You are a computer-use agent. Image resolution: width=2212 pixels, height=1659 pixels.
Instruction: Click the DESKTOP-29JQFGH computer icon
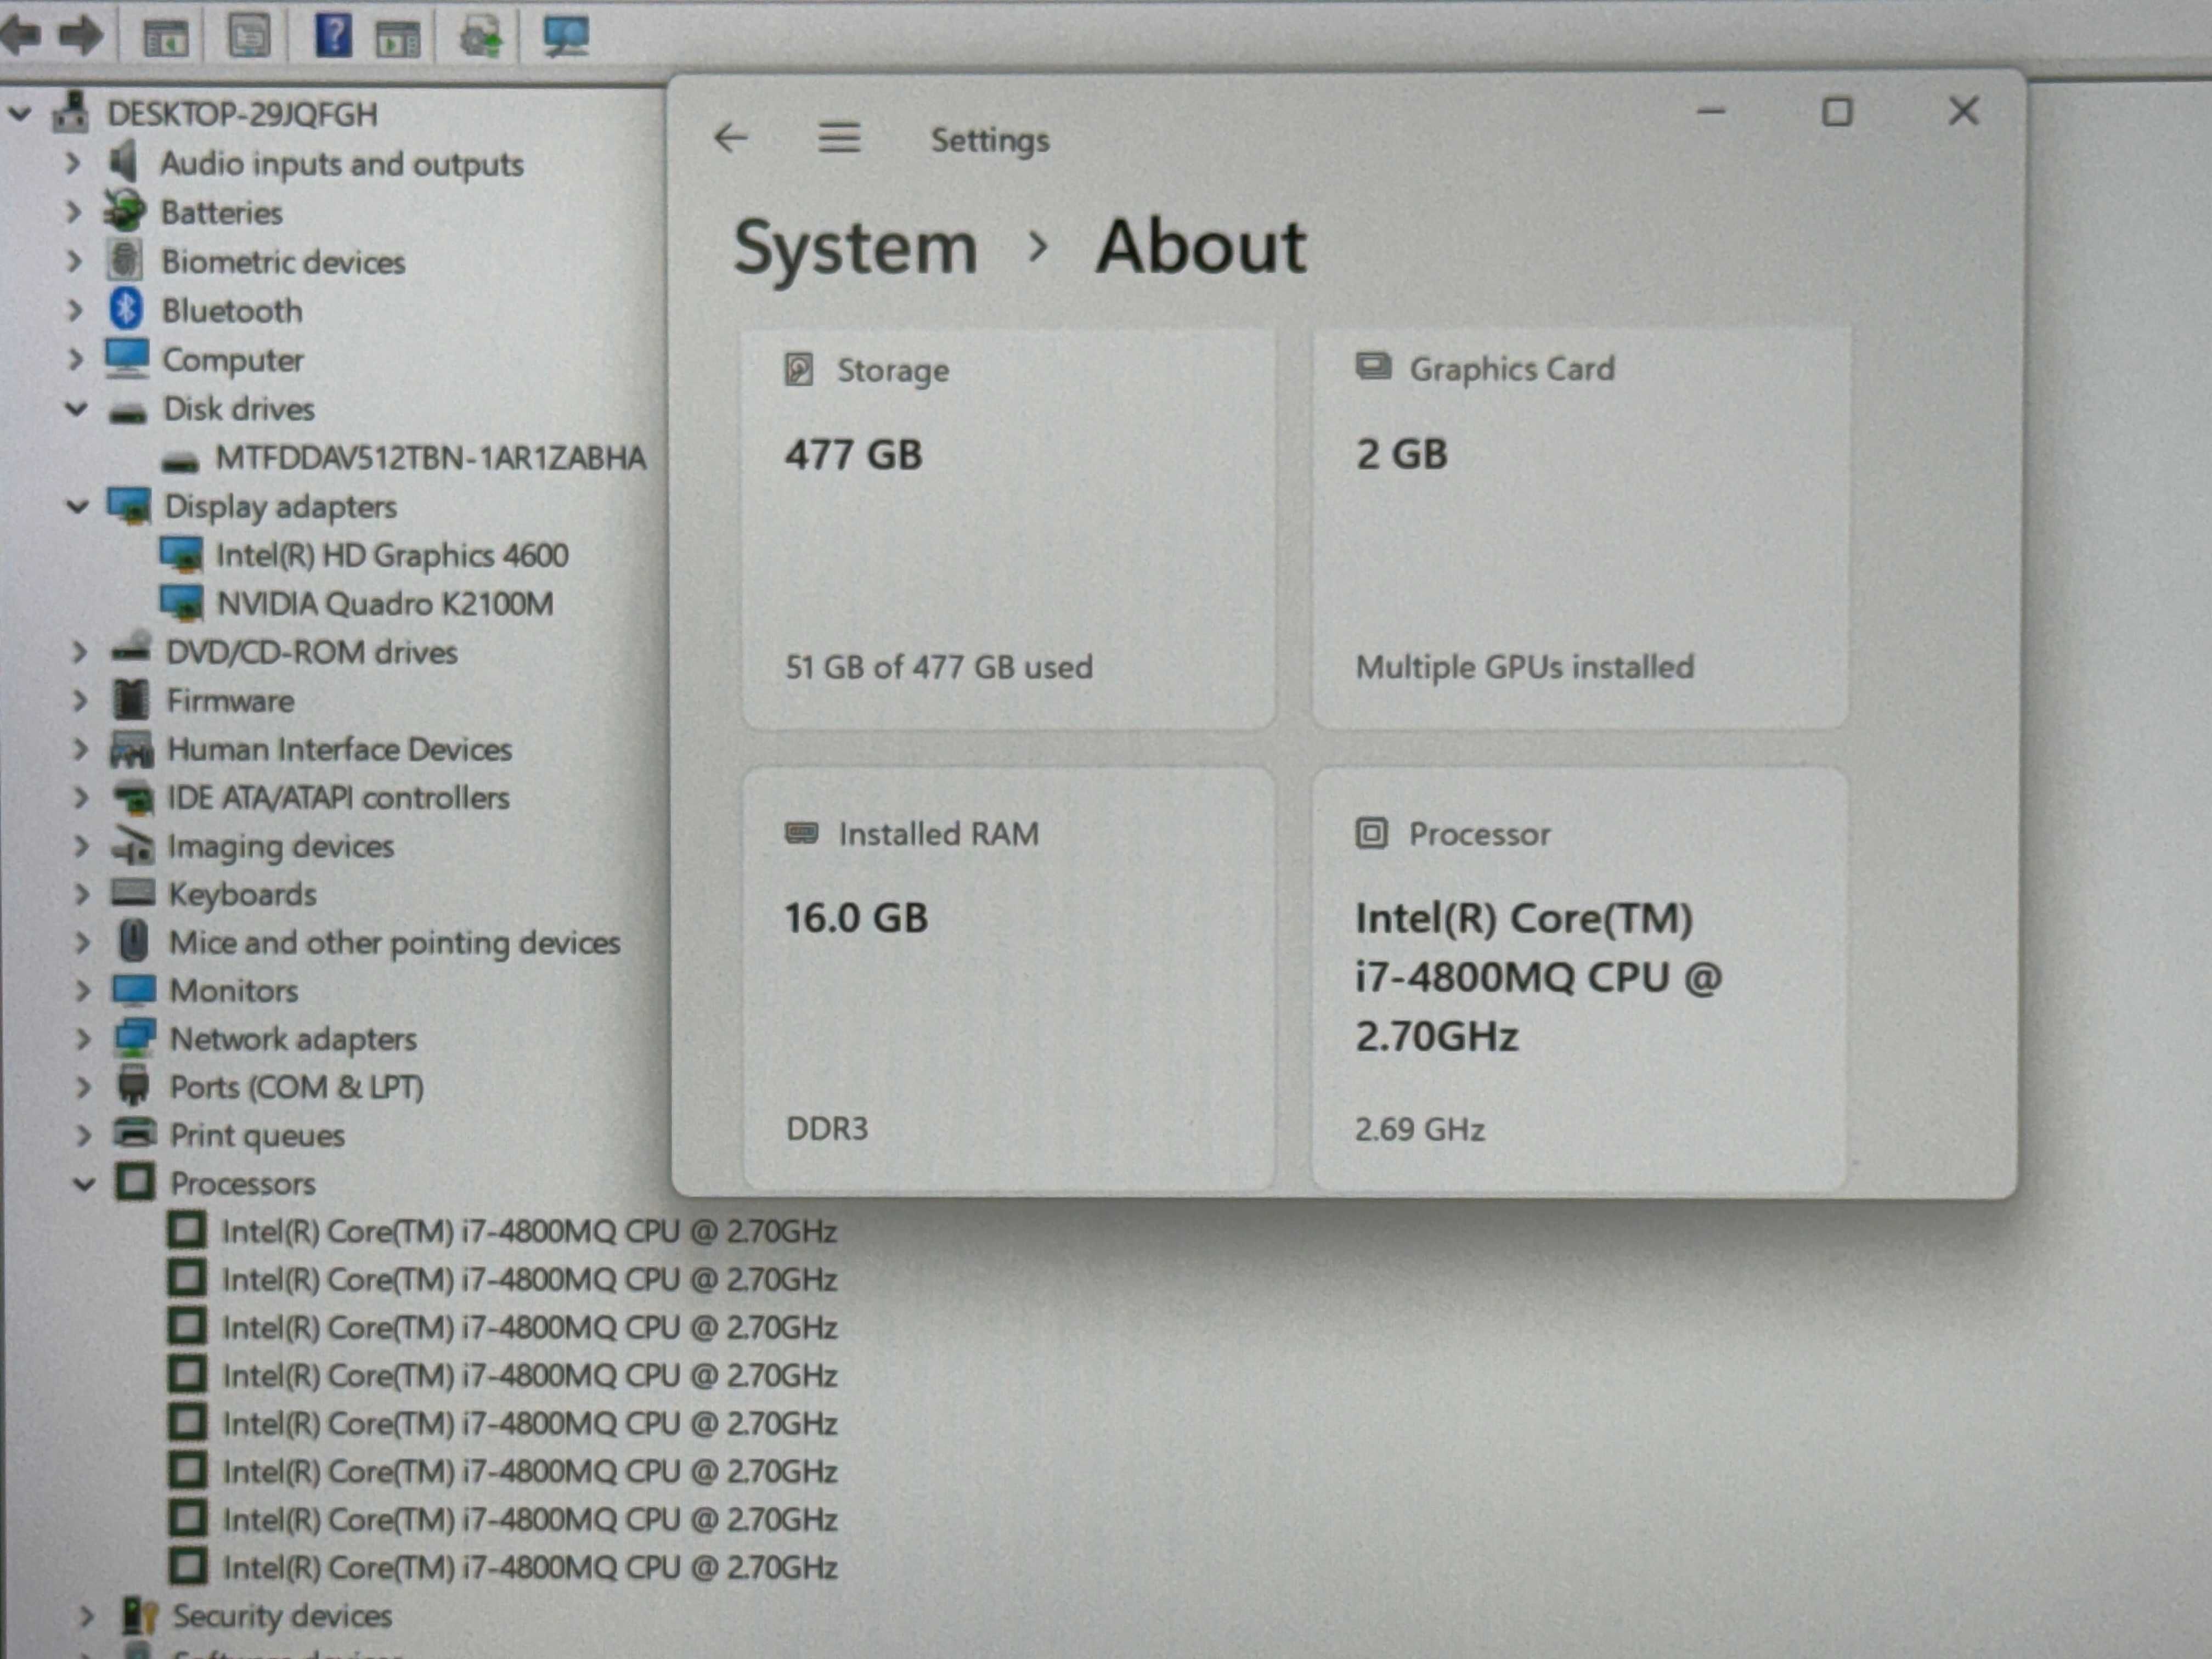point(70,112)
